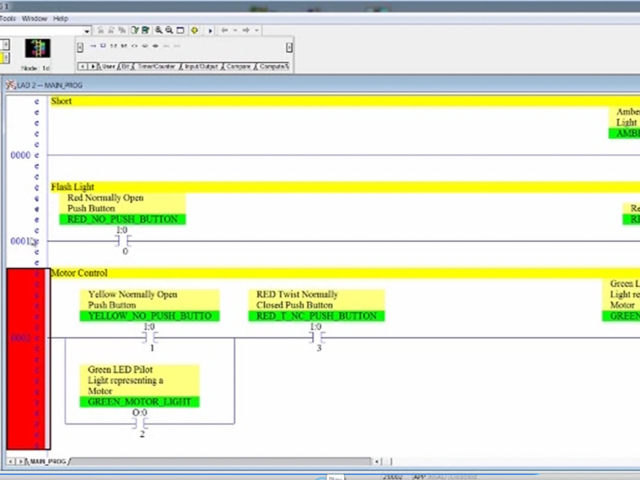Click the greyed Cut toolbar icon

(100, 30)
